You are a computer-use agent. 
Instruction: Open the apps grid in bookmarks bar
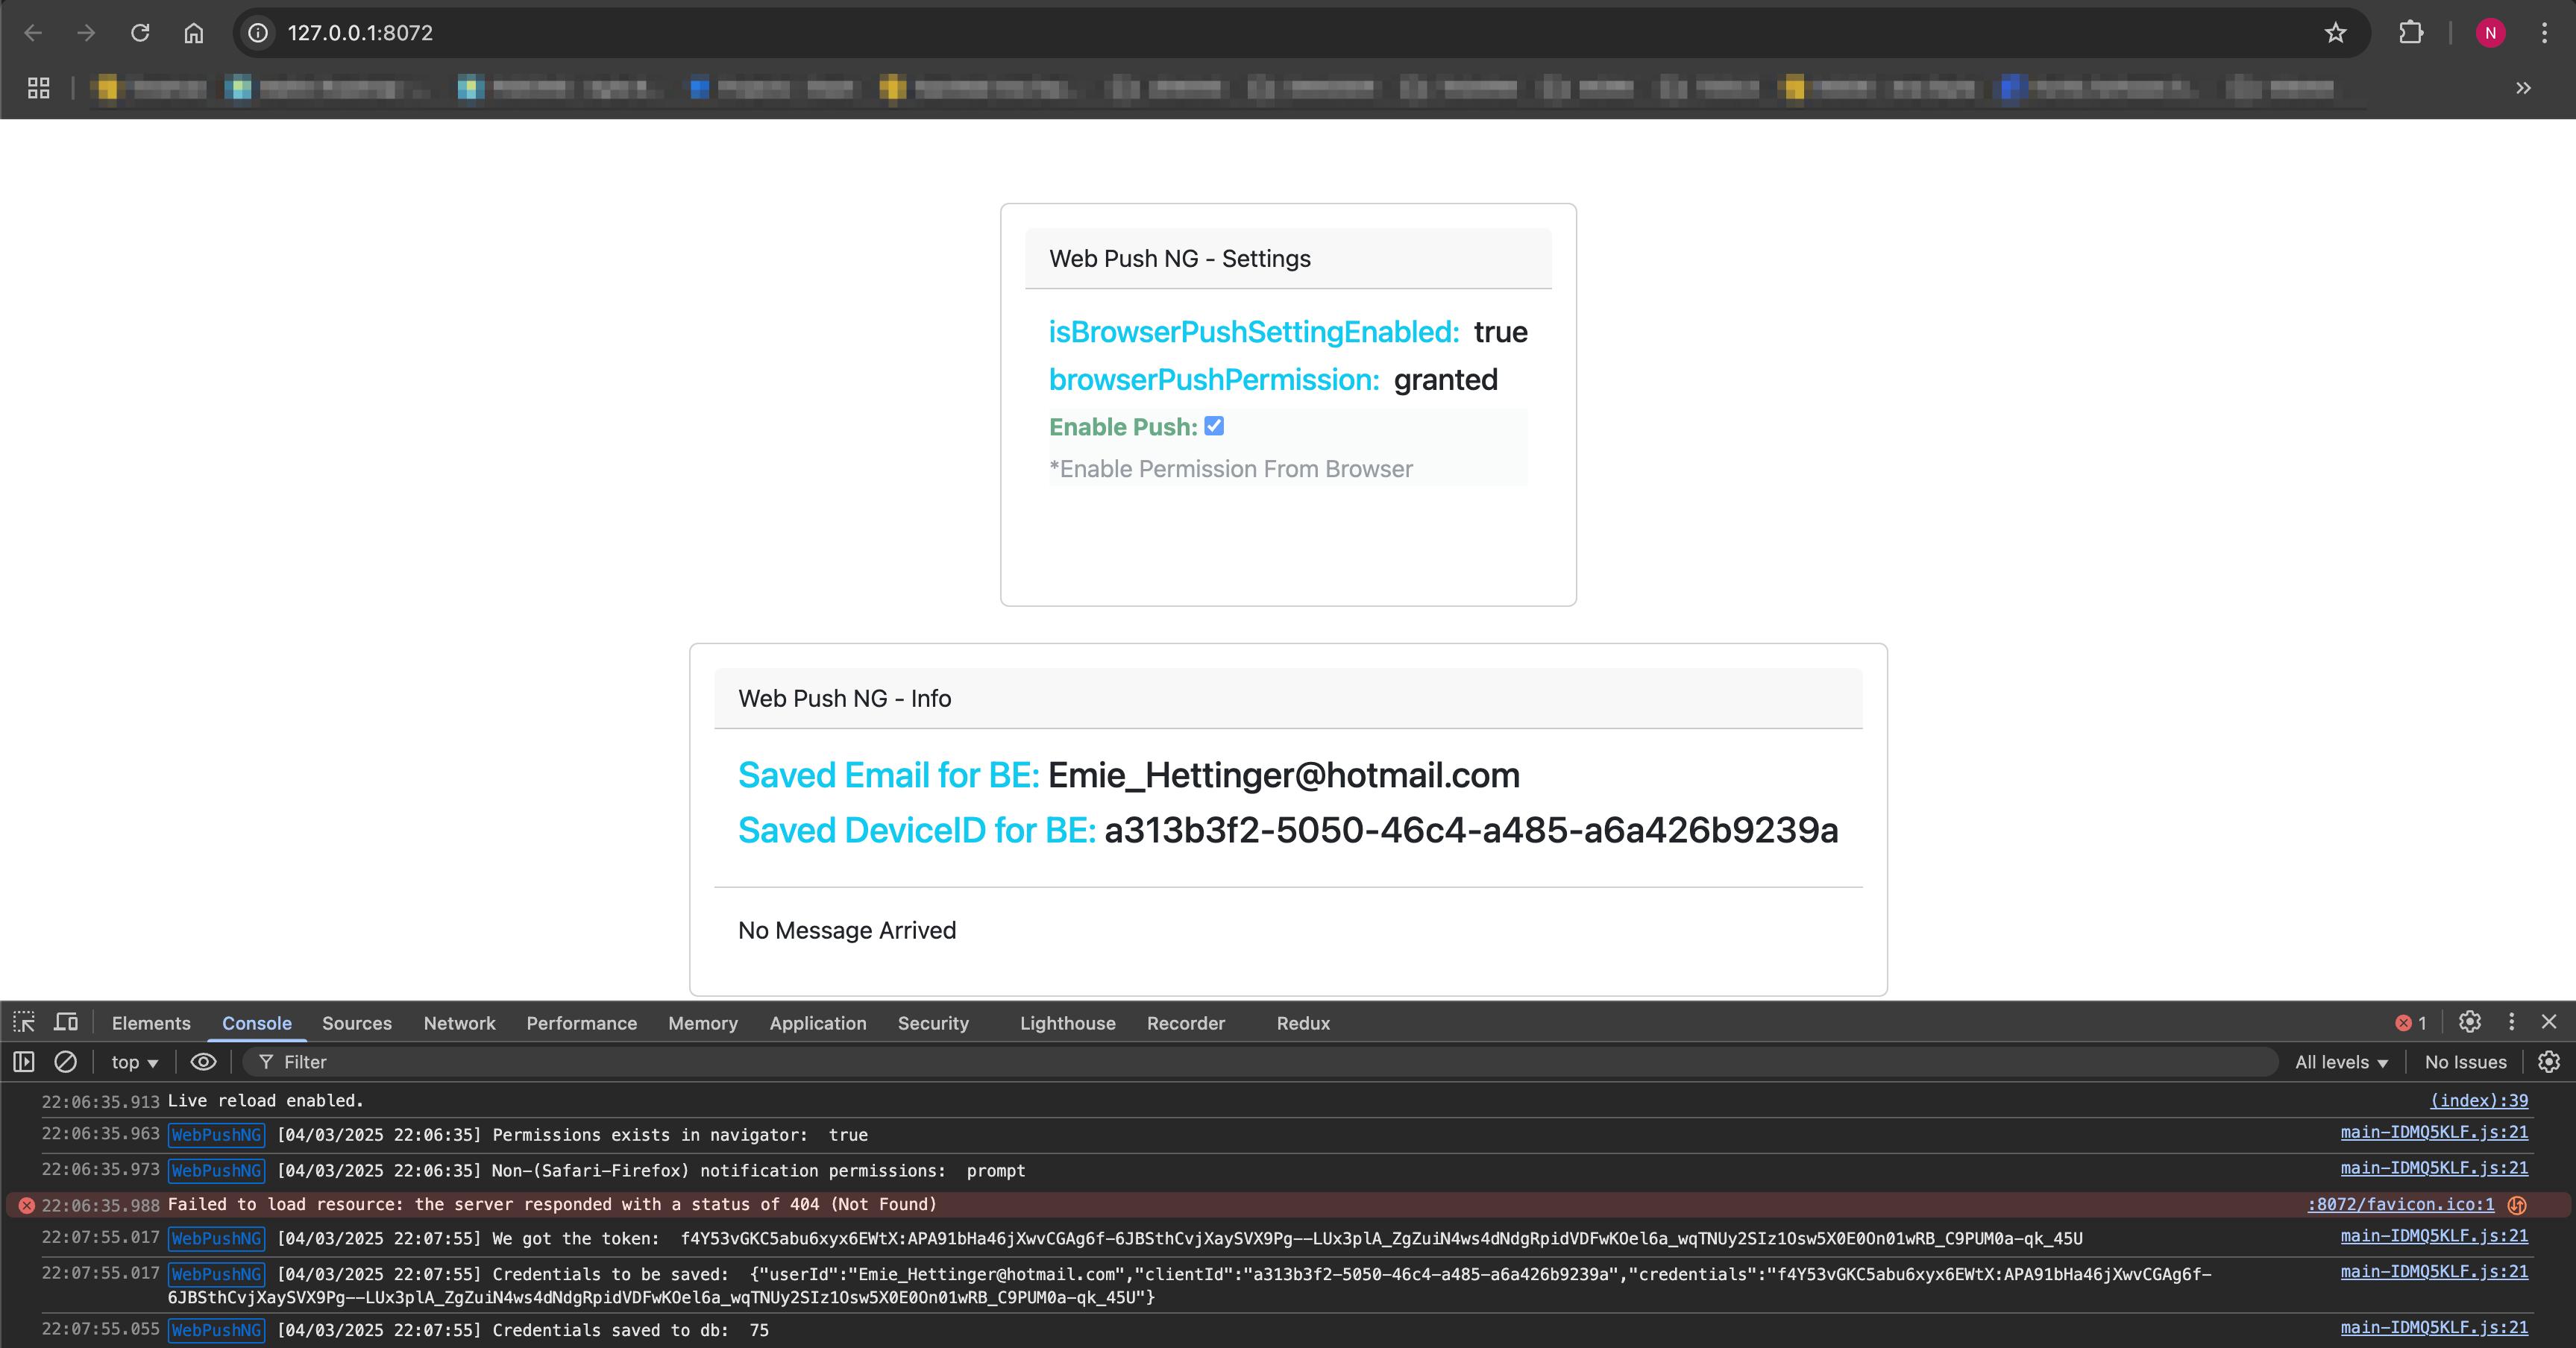(39, 88)
